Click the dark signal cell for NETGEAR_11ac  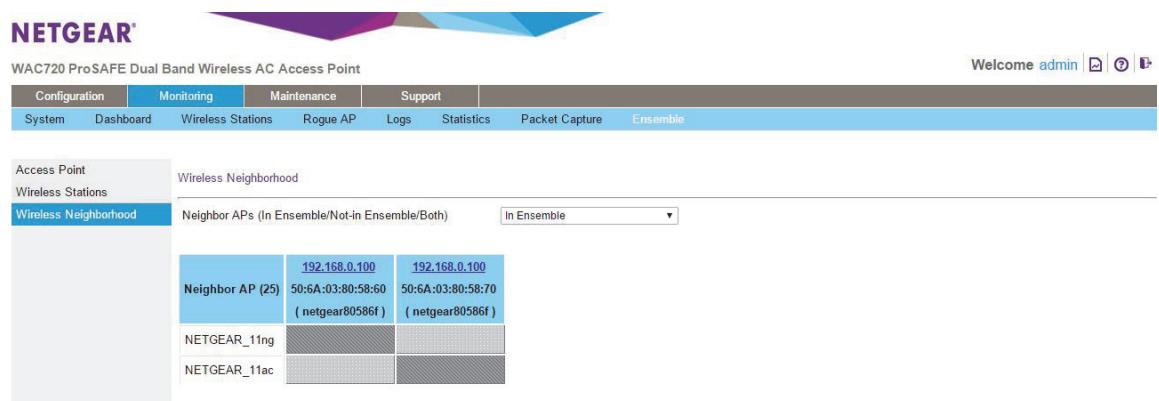[x=450, y=370]
